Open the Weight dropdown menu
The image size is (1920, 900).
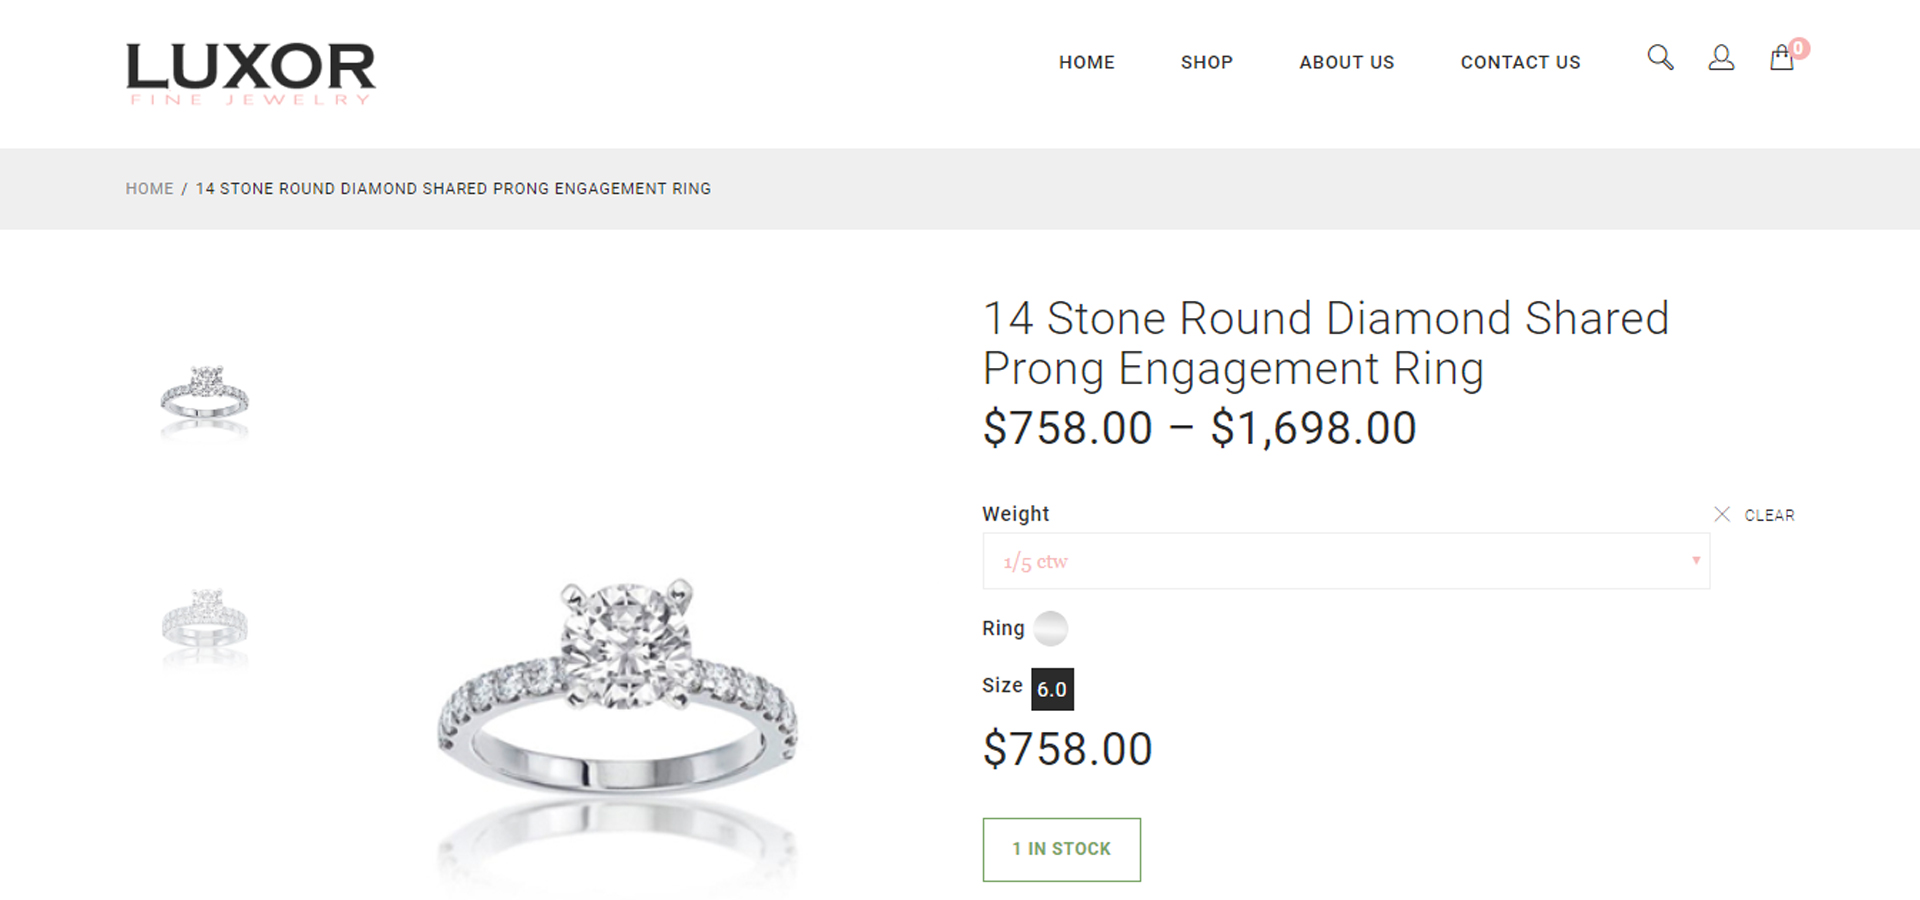(x=1345, y=561)
